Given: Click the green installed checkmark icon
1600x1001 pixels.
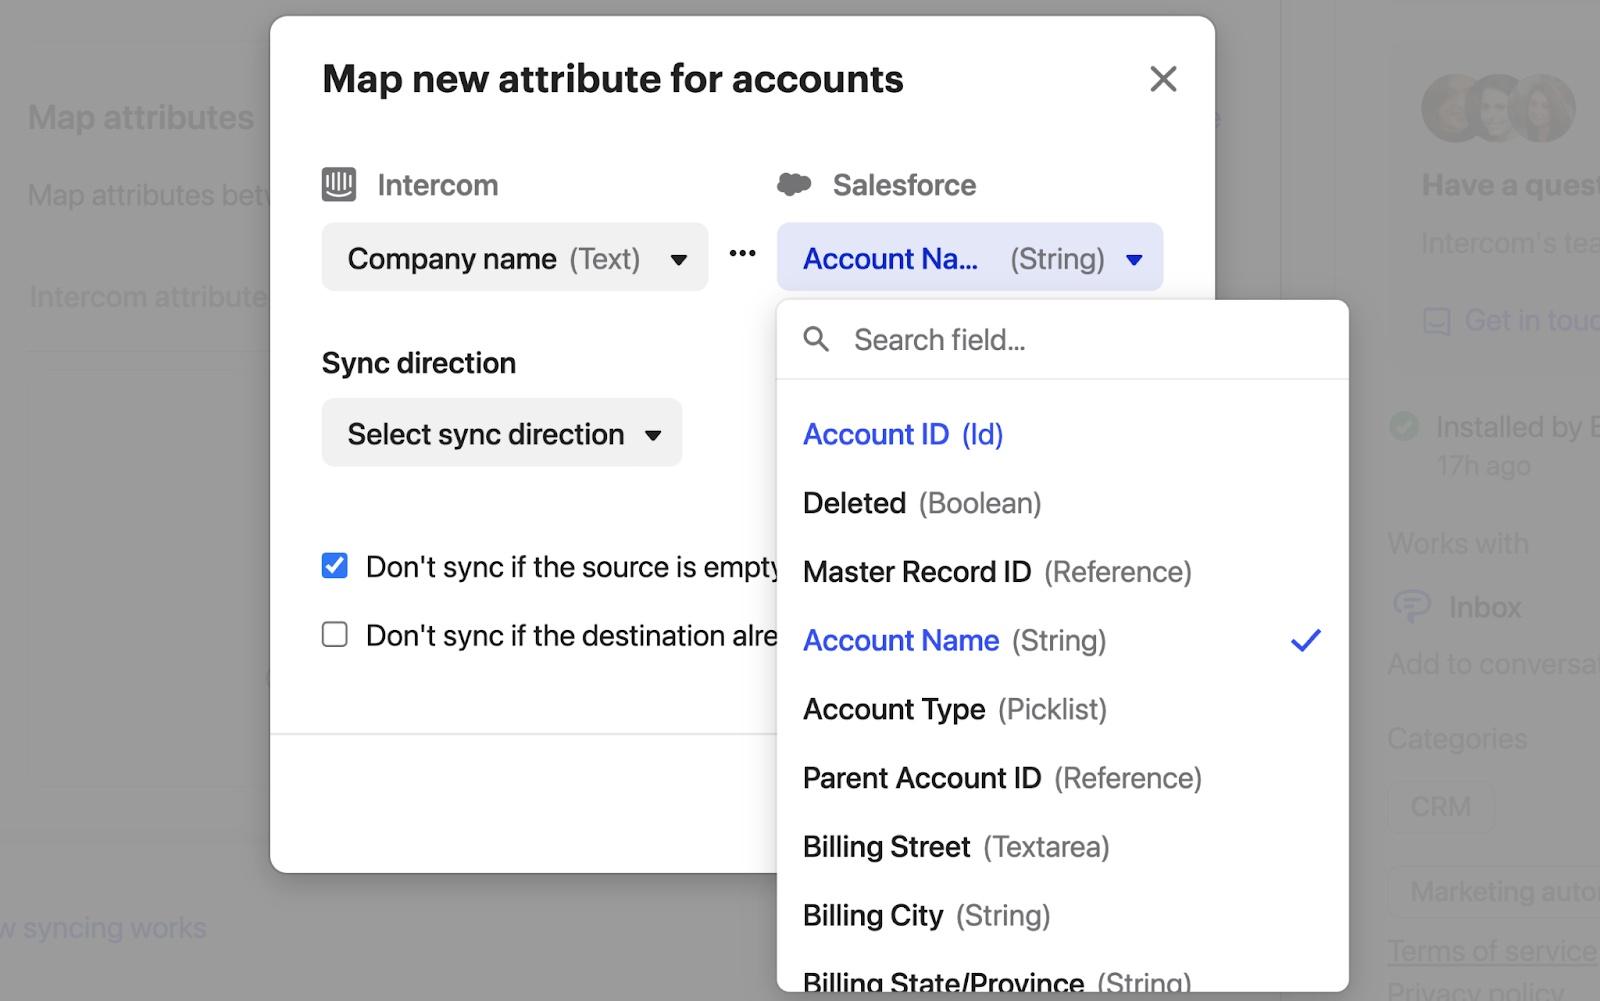Looking at the screenshot, I should 1404,427.
